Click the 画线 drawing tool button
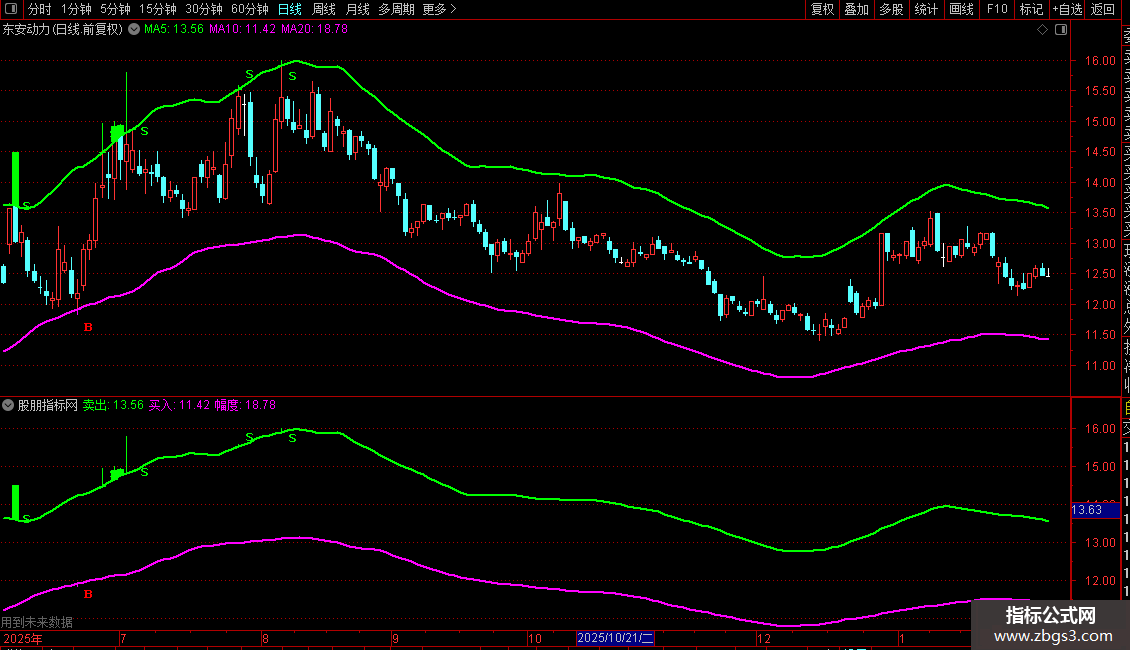The image size is (1130, 650). (x=961, y=9)
